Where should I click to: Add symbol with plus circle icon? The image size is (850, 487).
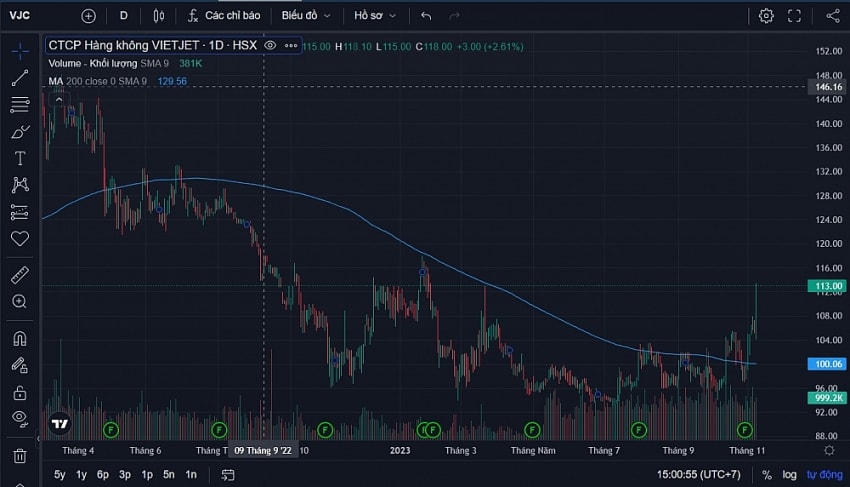pos(88,16)
